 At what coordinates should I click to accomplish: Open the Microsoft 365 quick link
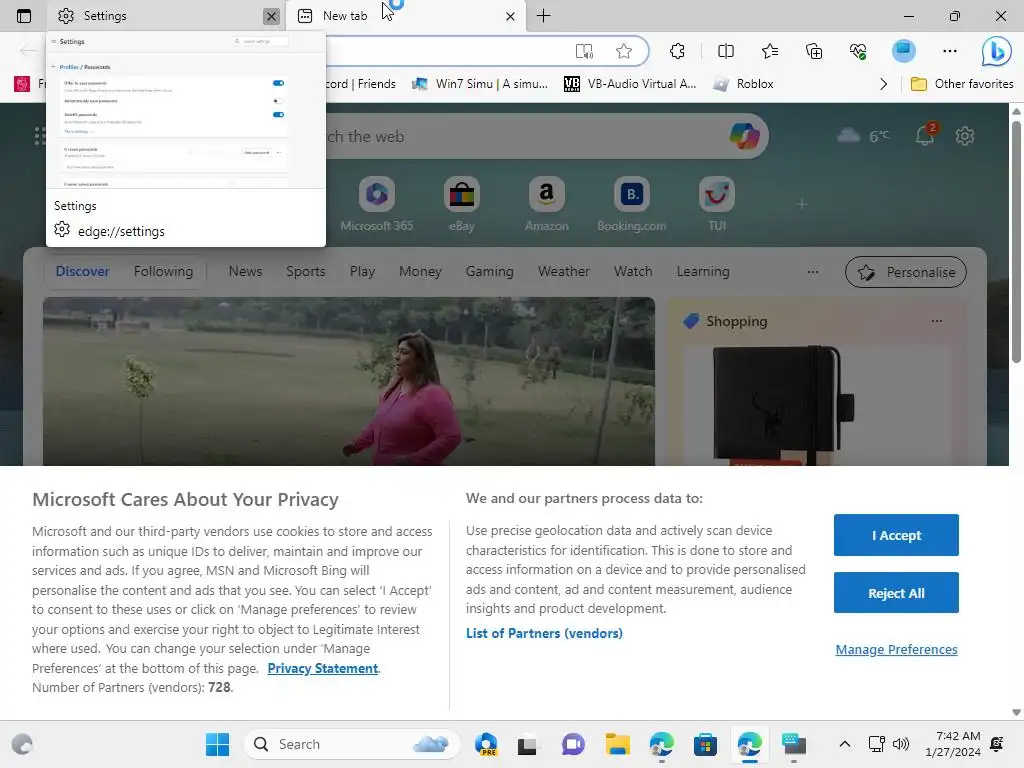[377, 204]
